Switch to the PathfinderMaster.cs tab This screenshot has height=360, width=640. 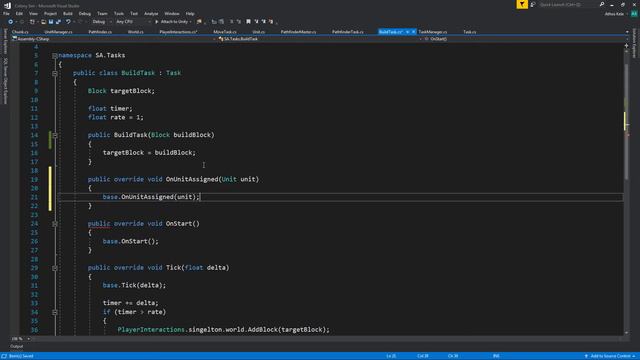coord(298,32)
